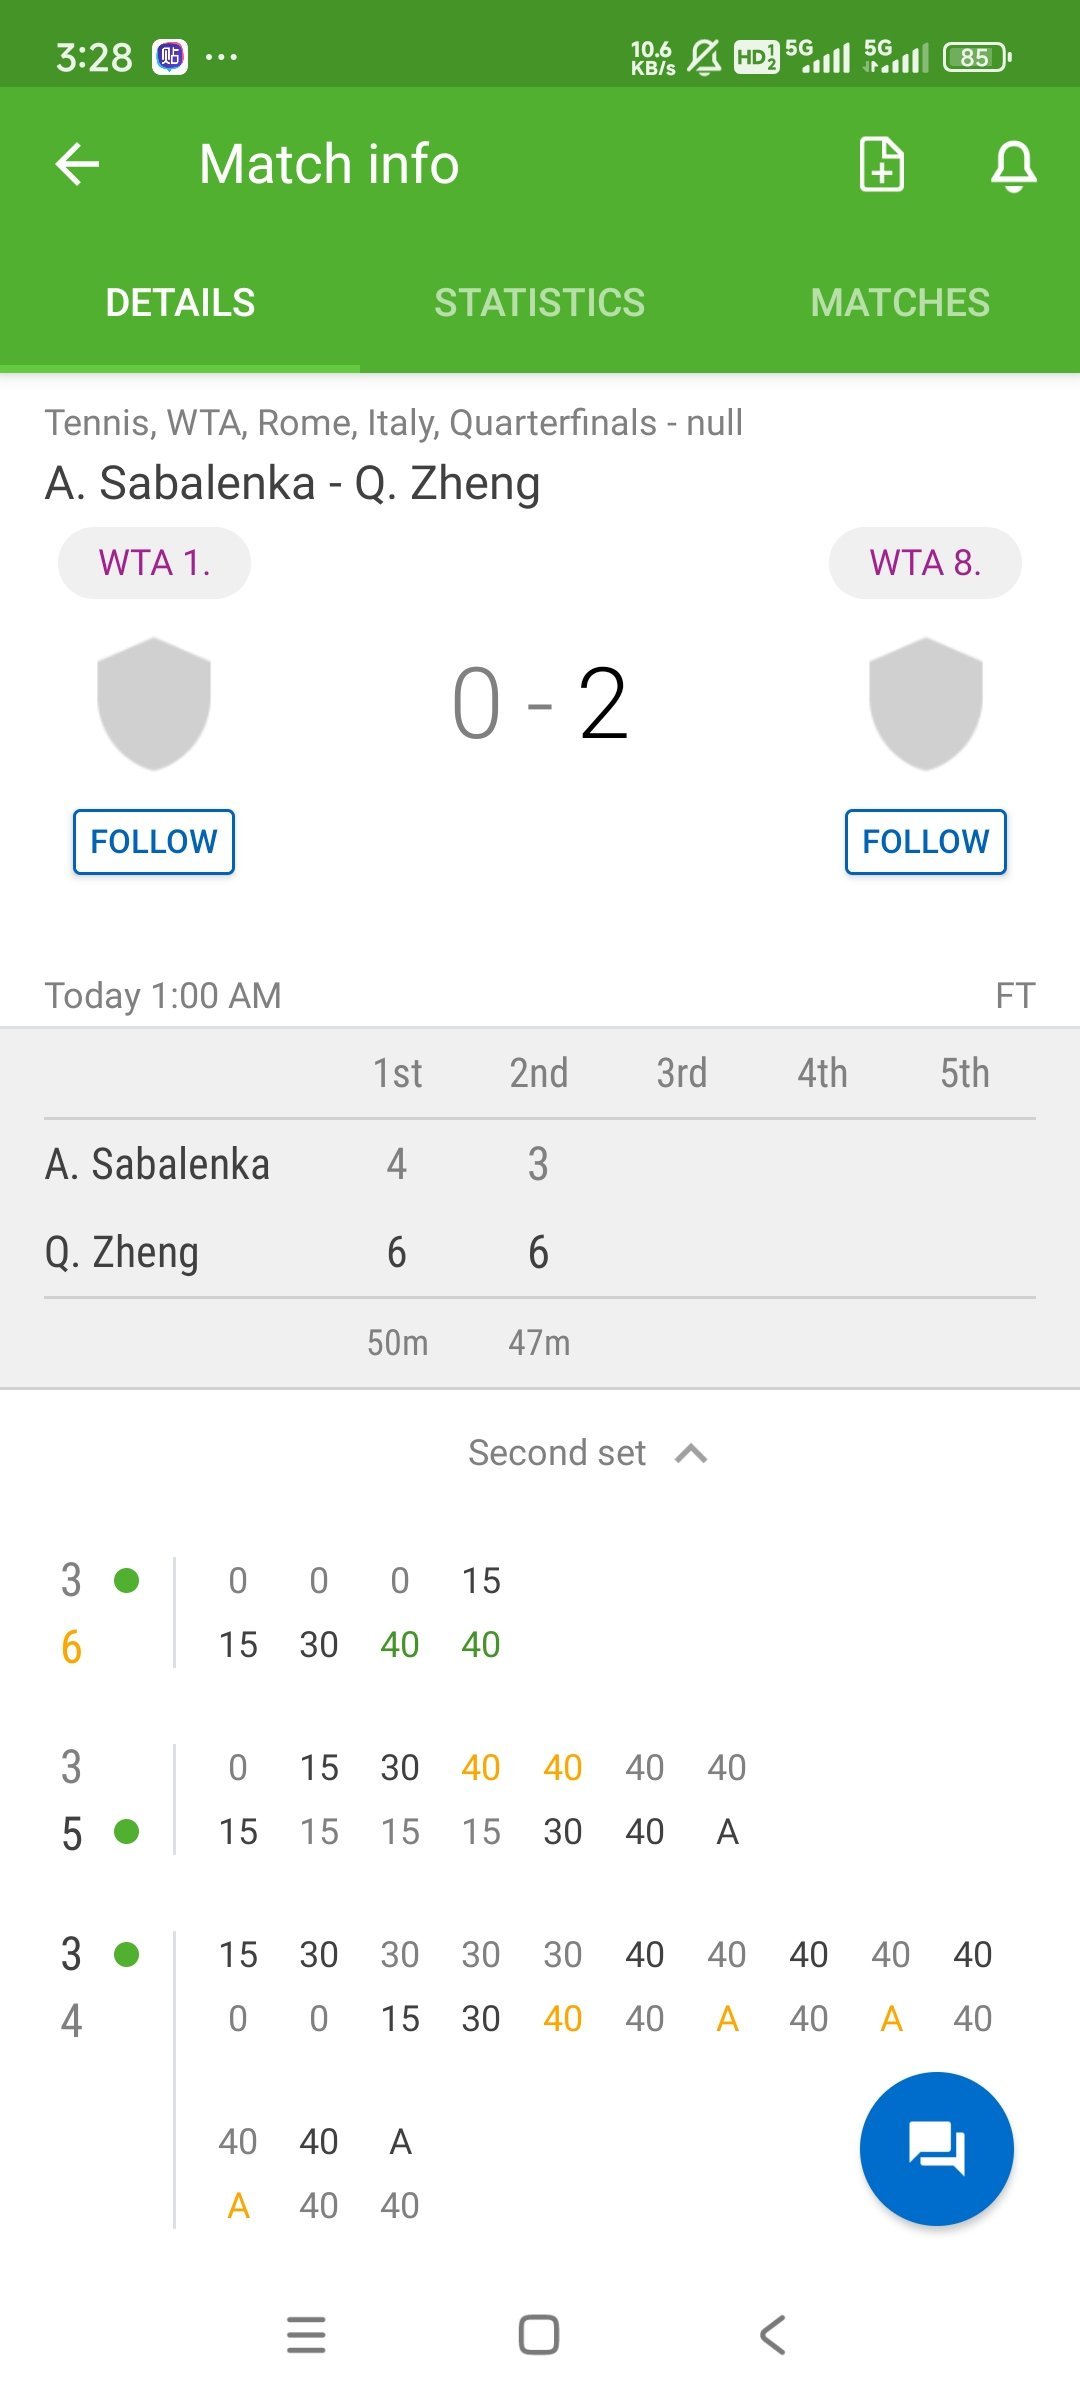Tap the WTA 1. ranking badge
Image resolution: width=1080 pixels, height=2400 pixels.
tap(154, 563)
